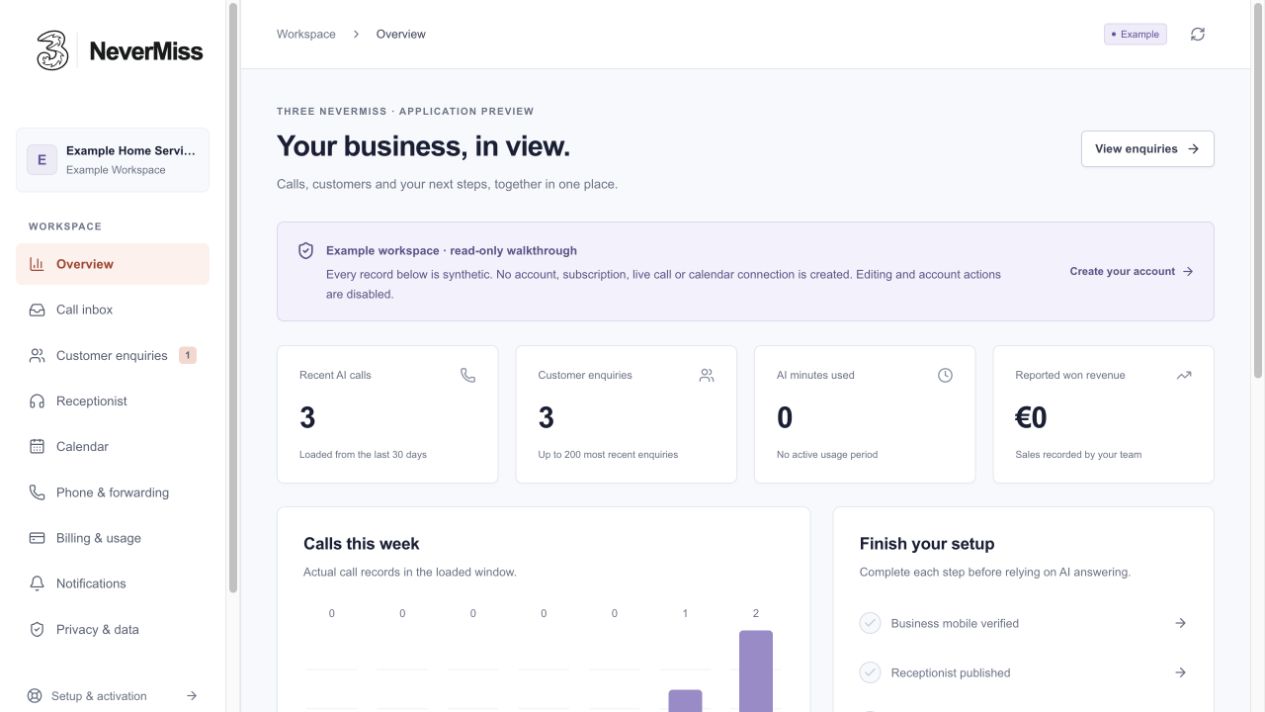Click the Setup & activation lifebuoy icon
The height and width of the screenshot is (712, 1265).
click(35, 696)
